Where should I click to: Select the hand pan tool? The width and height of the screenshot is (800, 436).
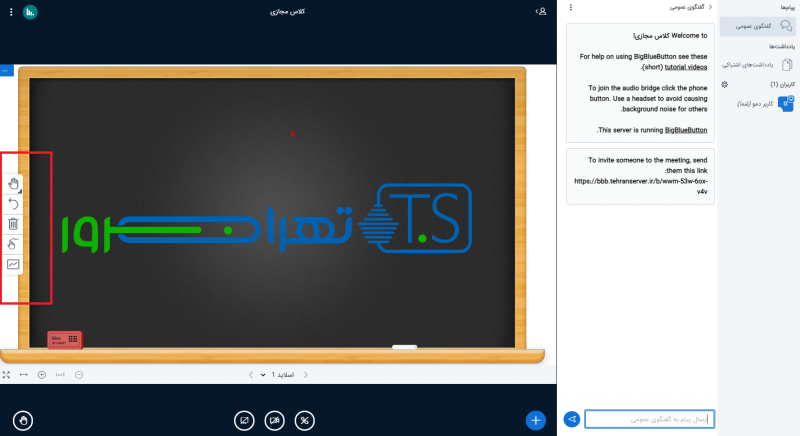pyautogui.click(x=13, y=183)
